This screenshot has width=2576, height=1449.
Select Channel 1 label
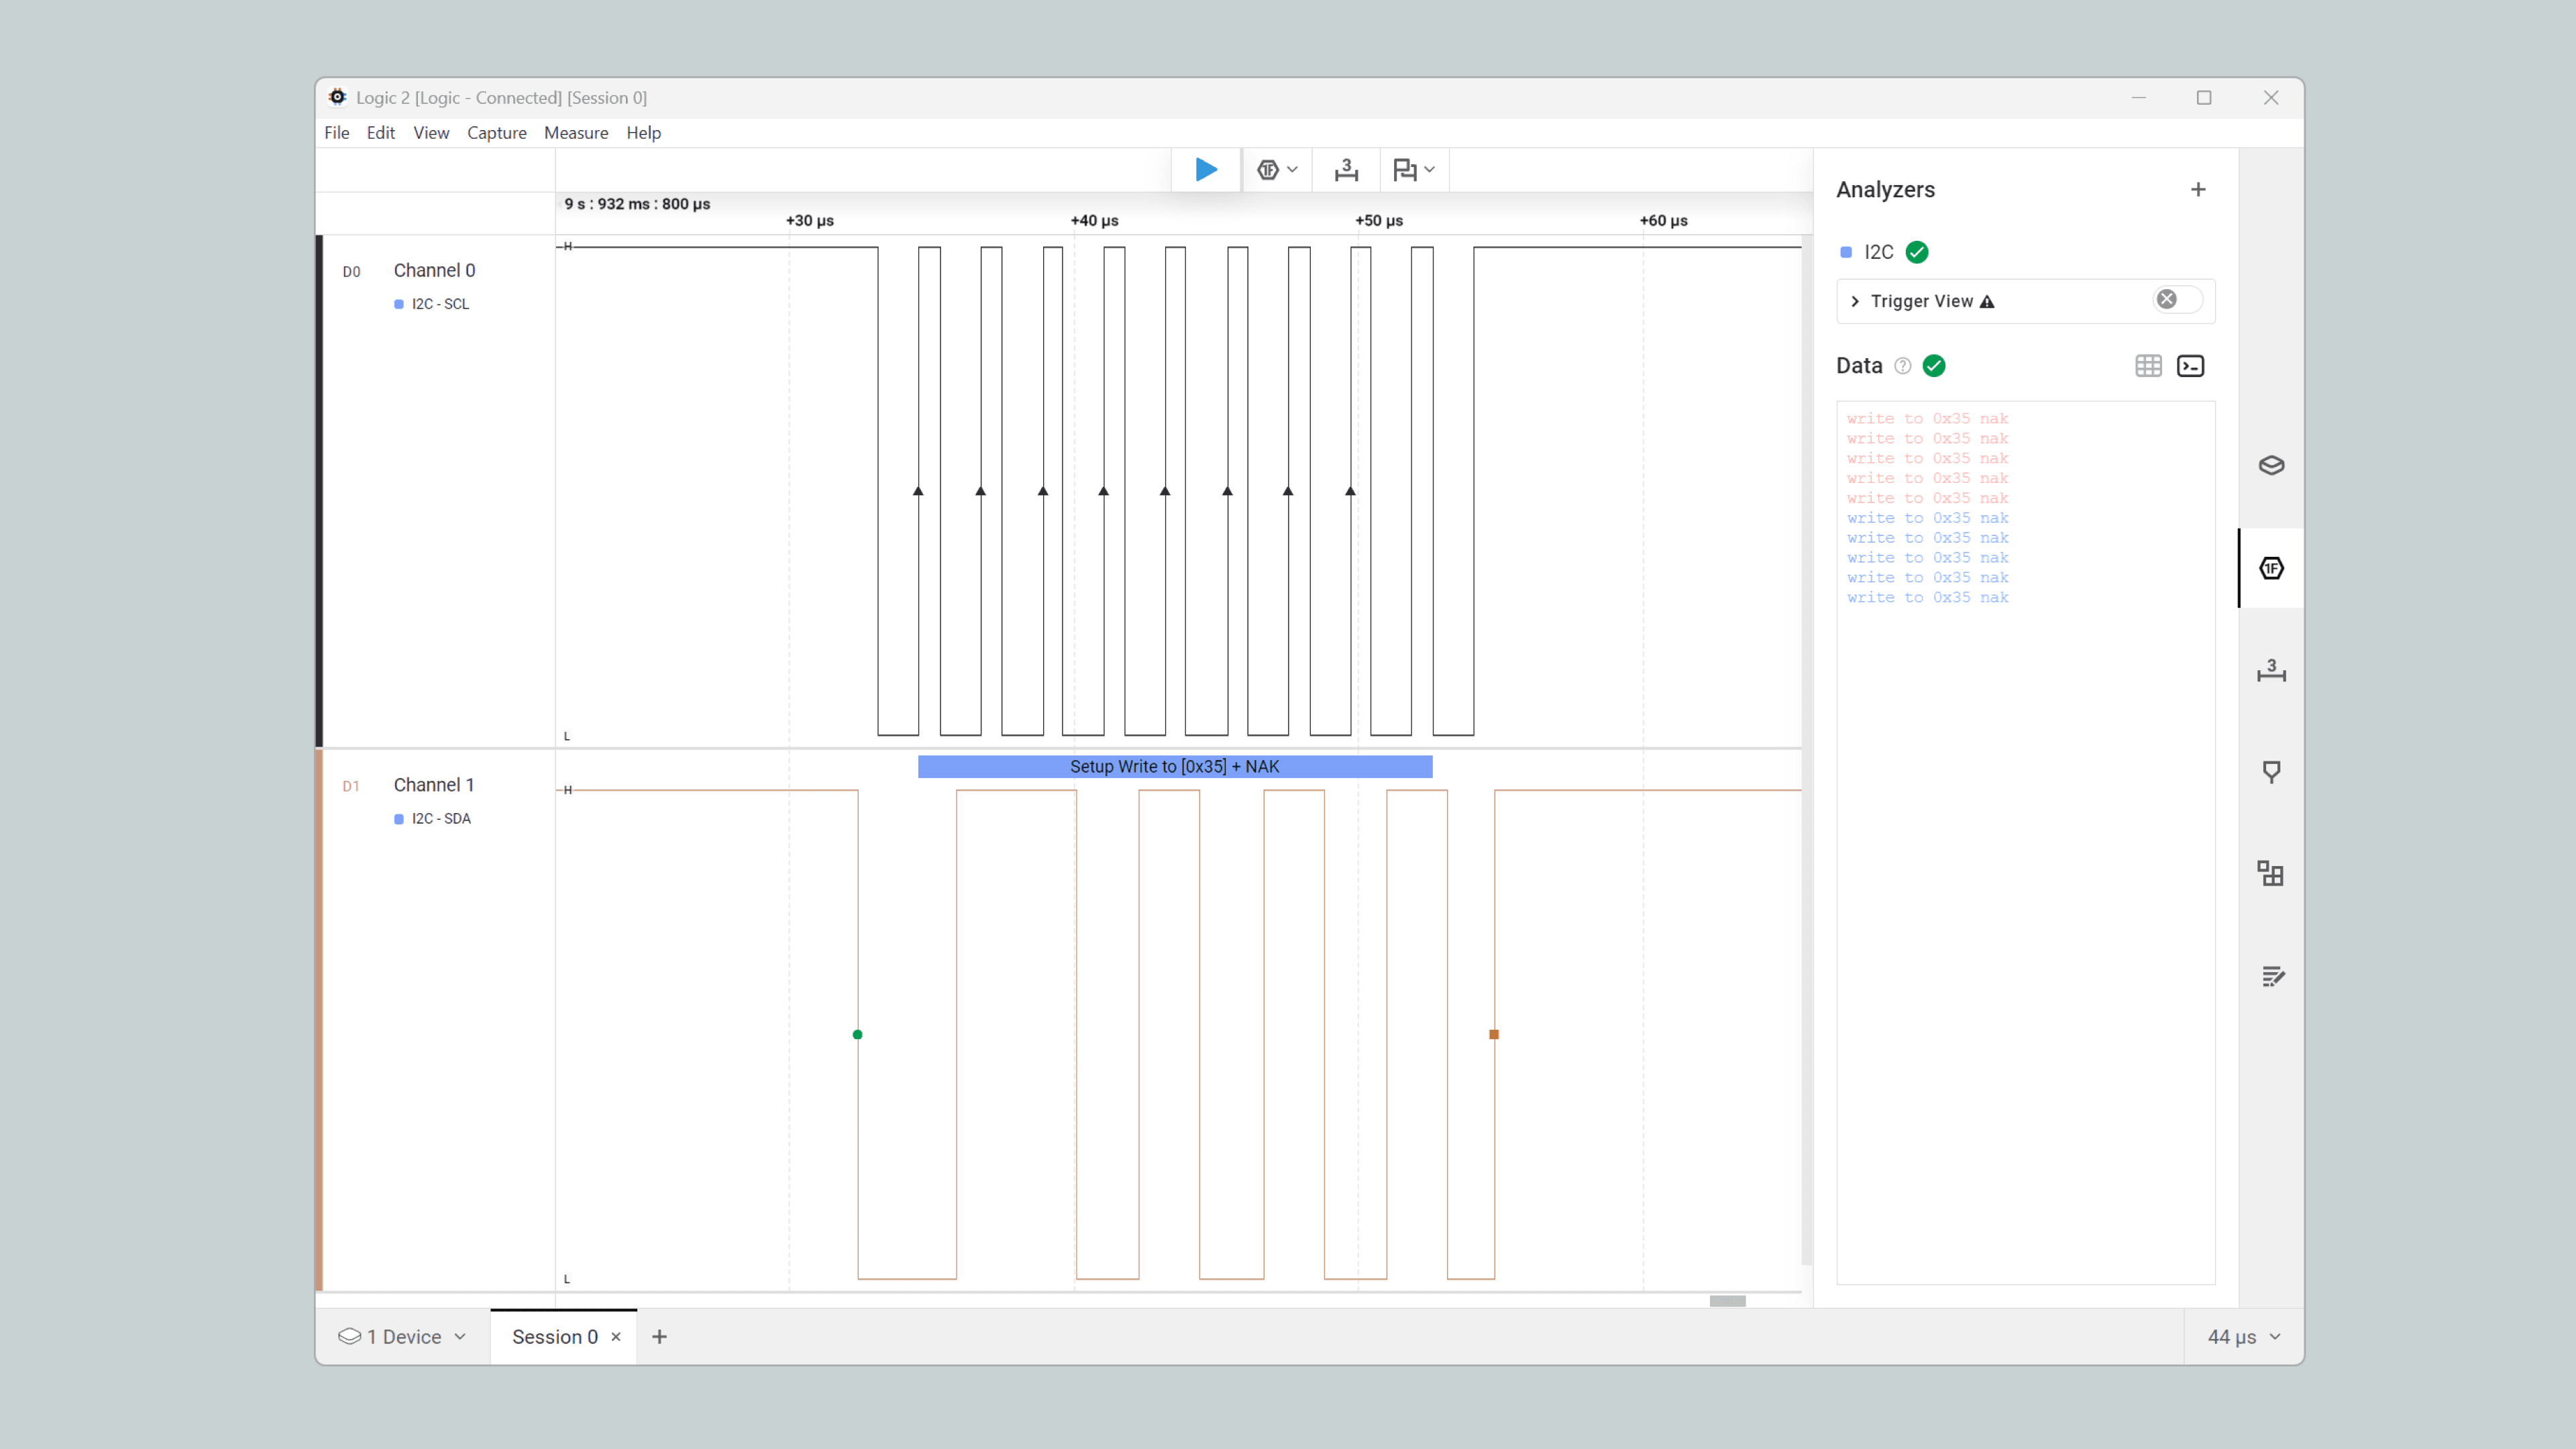[434, 785]
